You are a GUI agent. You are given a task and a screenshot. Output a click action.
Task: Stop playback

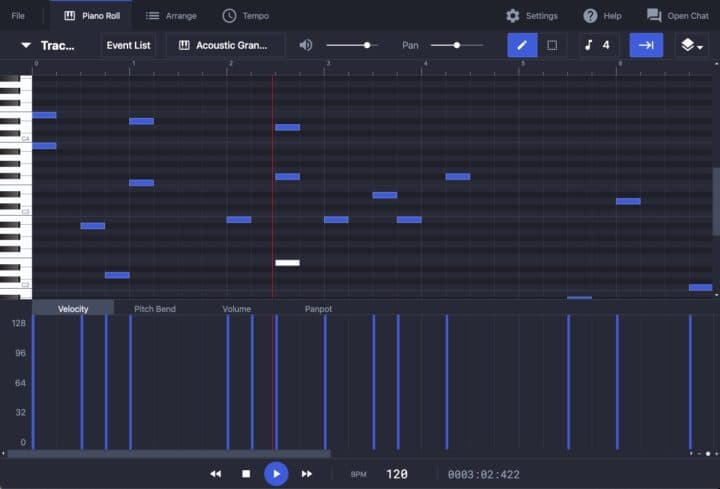pyautogui.click(x=246, y=474)
